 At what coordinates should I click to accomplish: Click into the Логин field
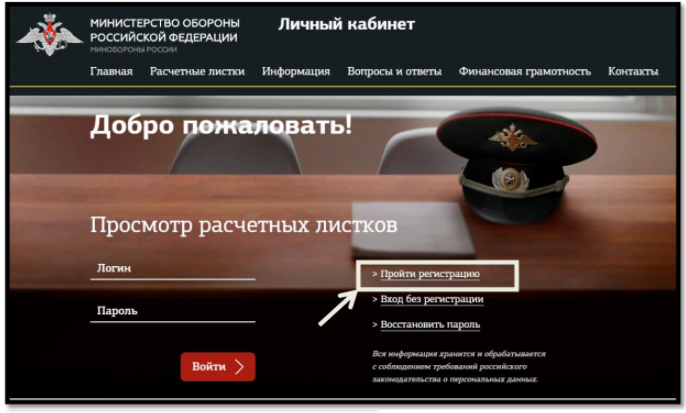point(172,269)
